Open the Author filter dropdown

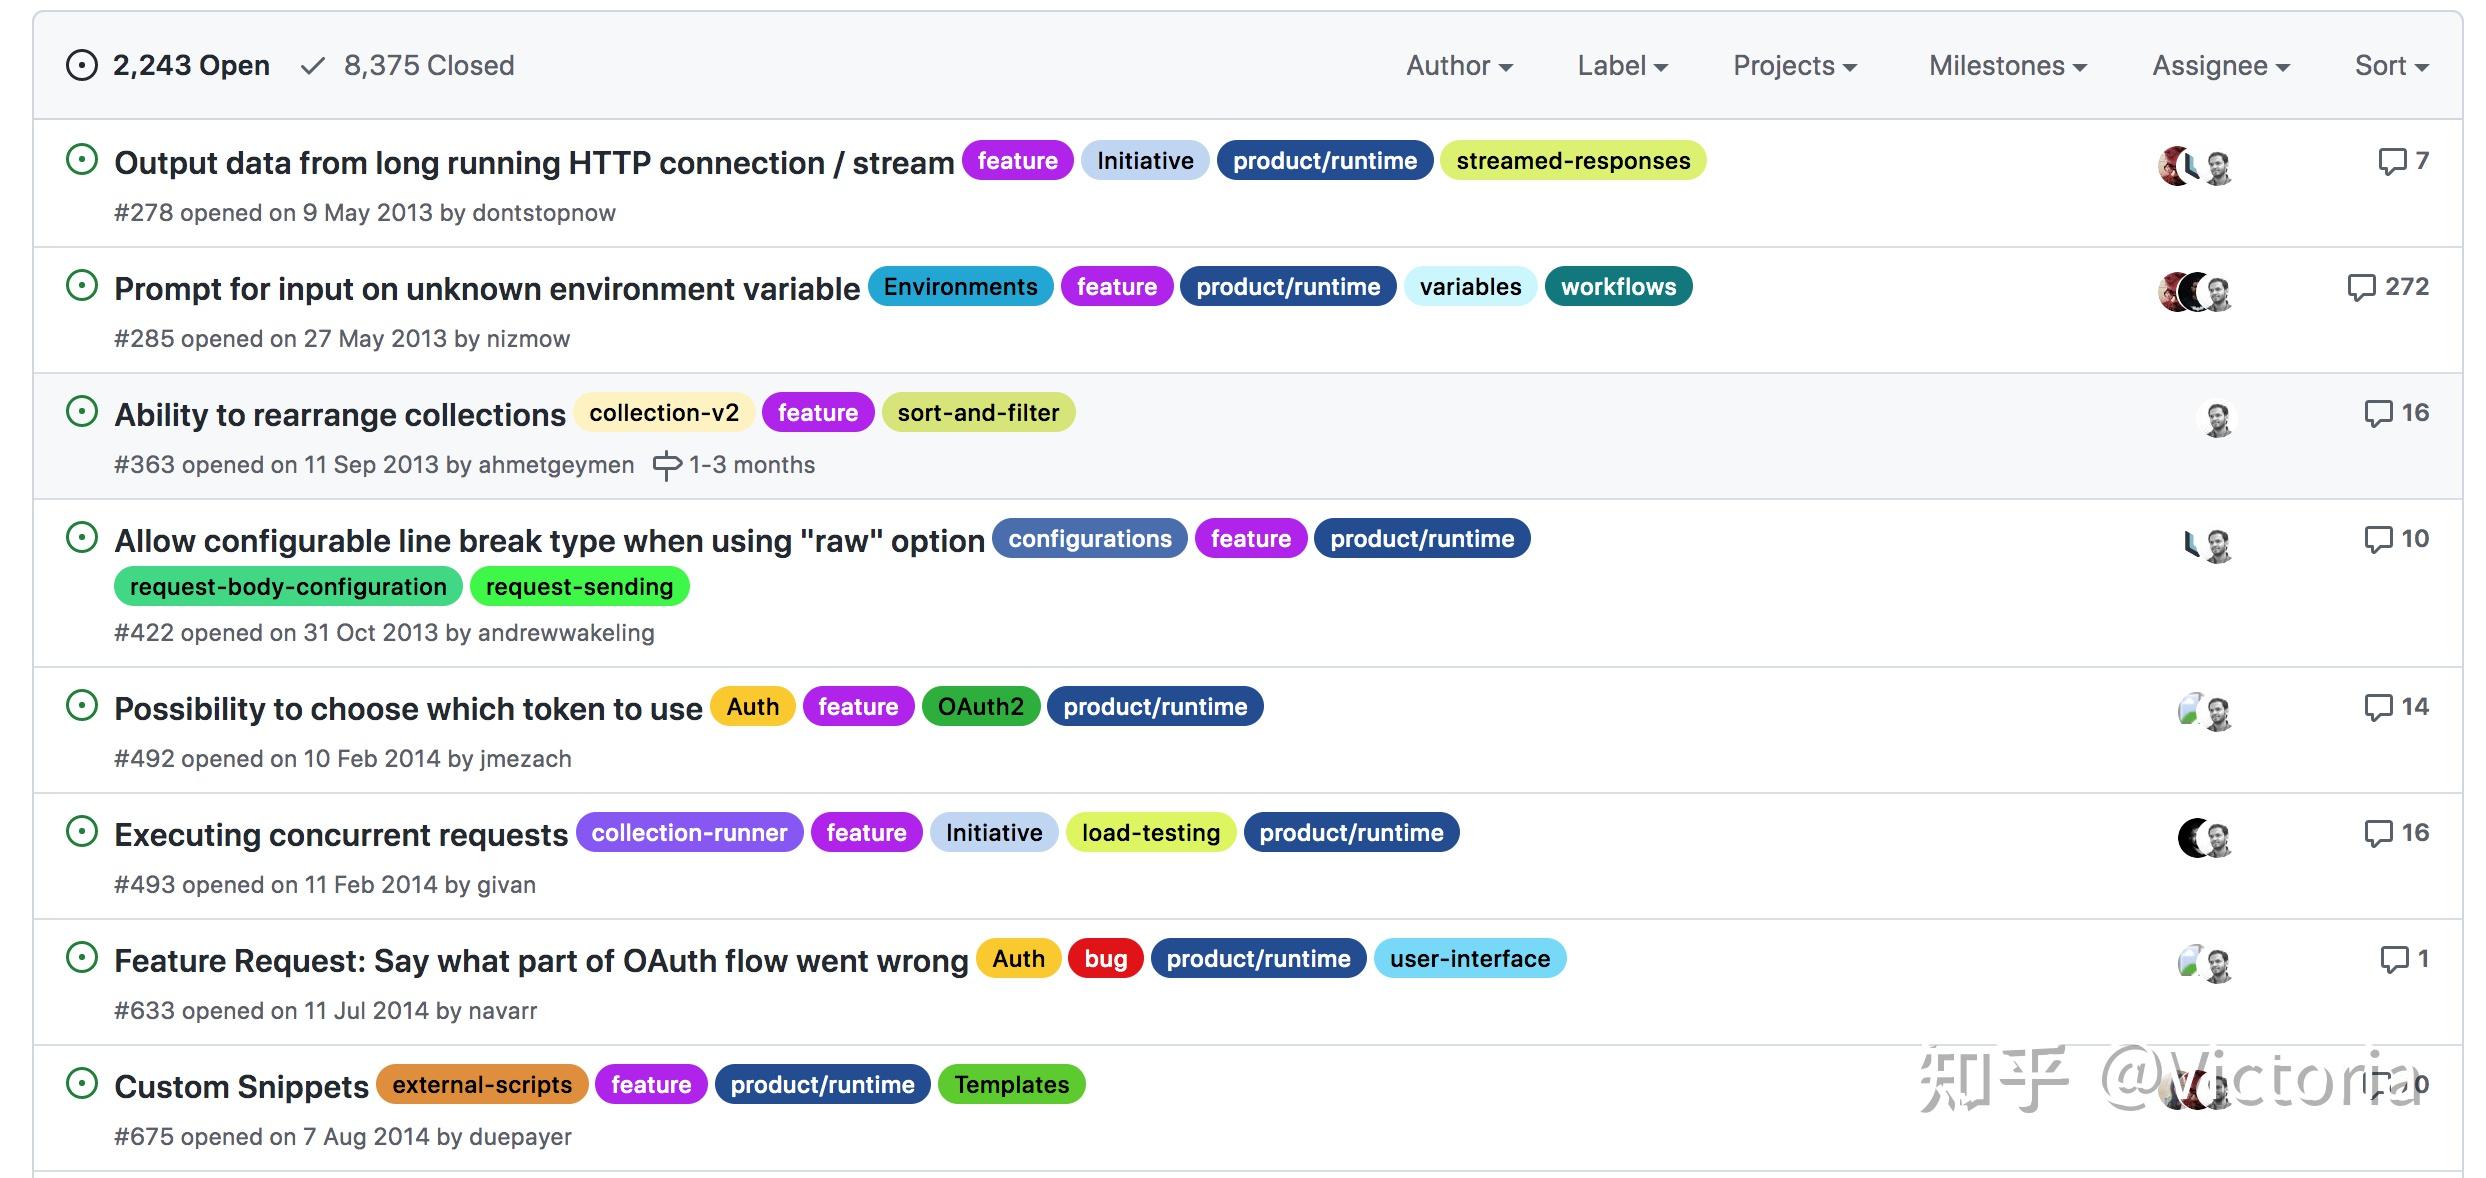coord(1459,66)
